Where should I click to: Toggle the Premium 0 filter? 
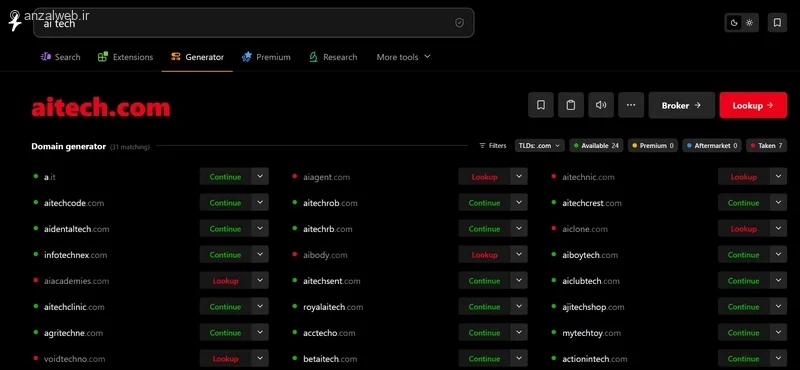click(x=653, y=146)
